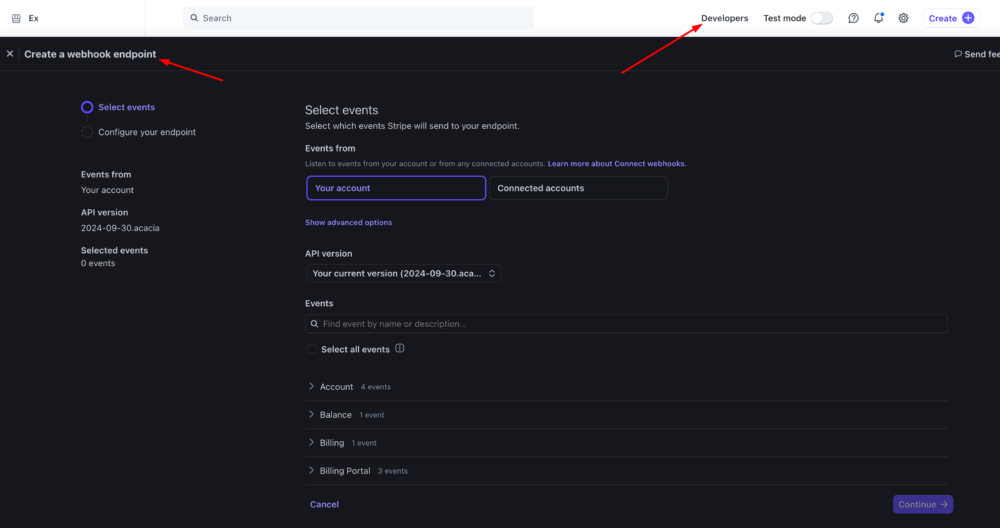1000x528 pixels.
Task: Click the help question mark icon
Action: tap(853, 18)
